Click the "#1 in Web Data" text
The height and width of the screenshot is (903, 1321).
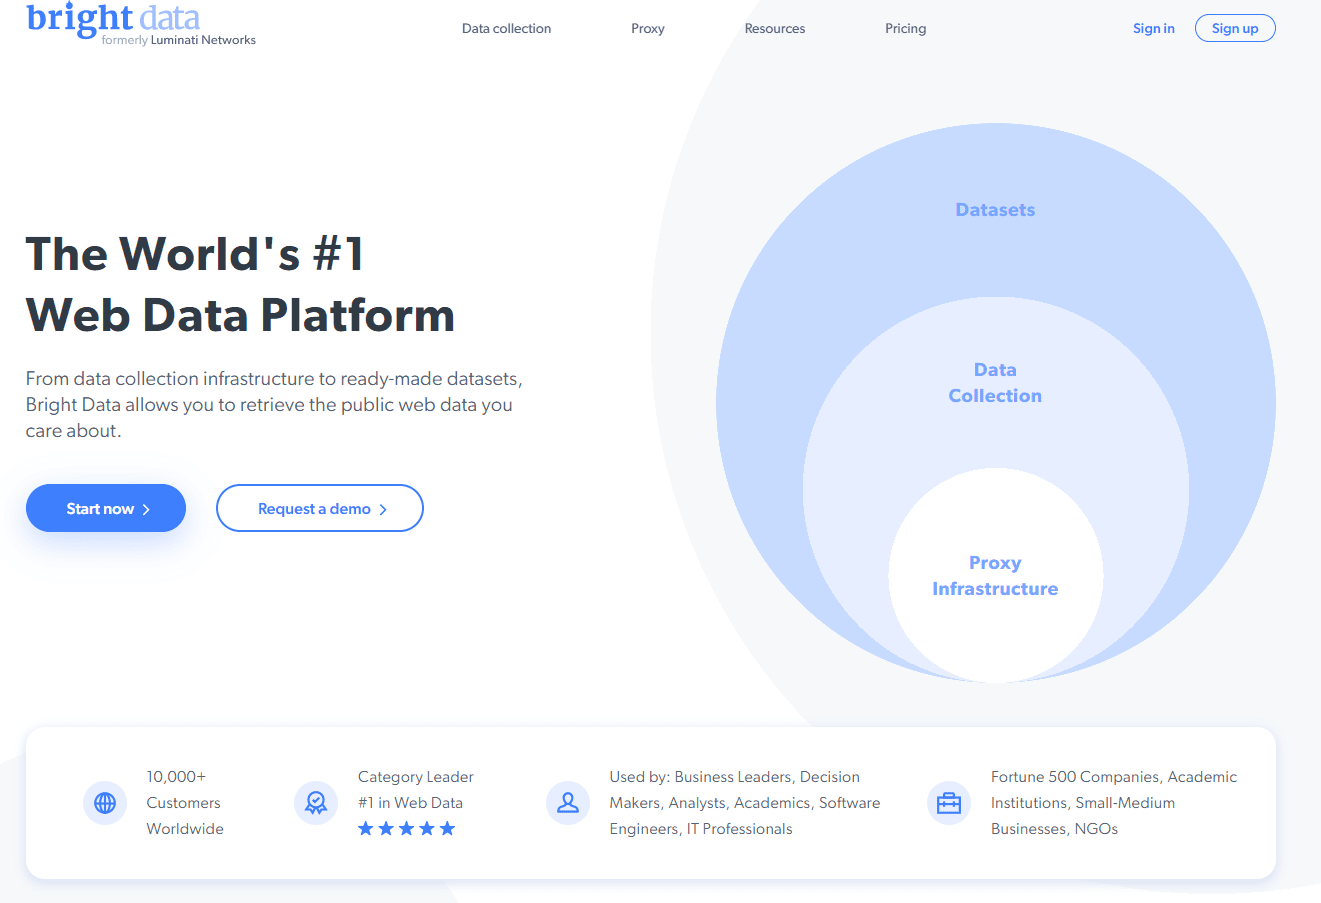(410, 803)
